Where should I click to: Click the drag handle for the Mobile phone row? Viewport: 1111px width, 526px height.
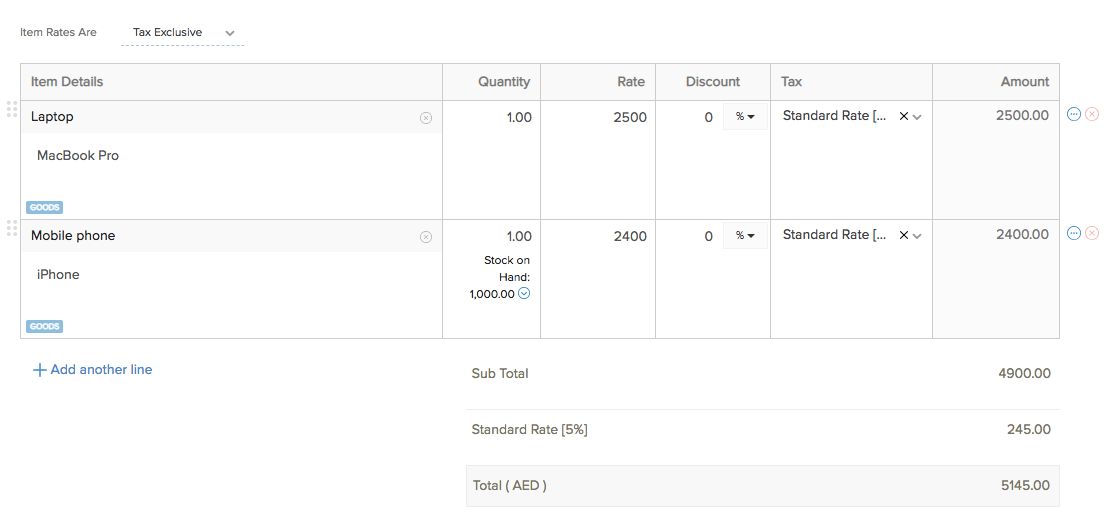(x=12, y=228)
